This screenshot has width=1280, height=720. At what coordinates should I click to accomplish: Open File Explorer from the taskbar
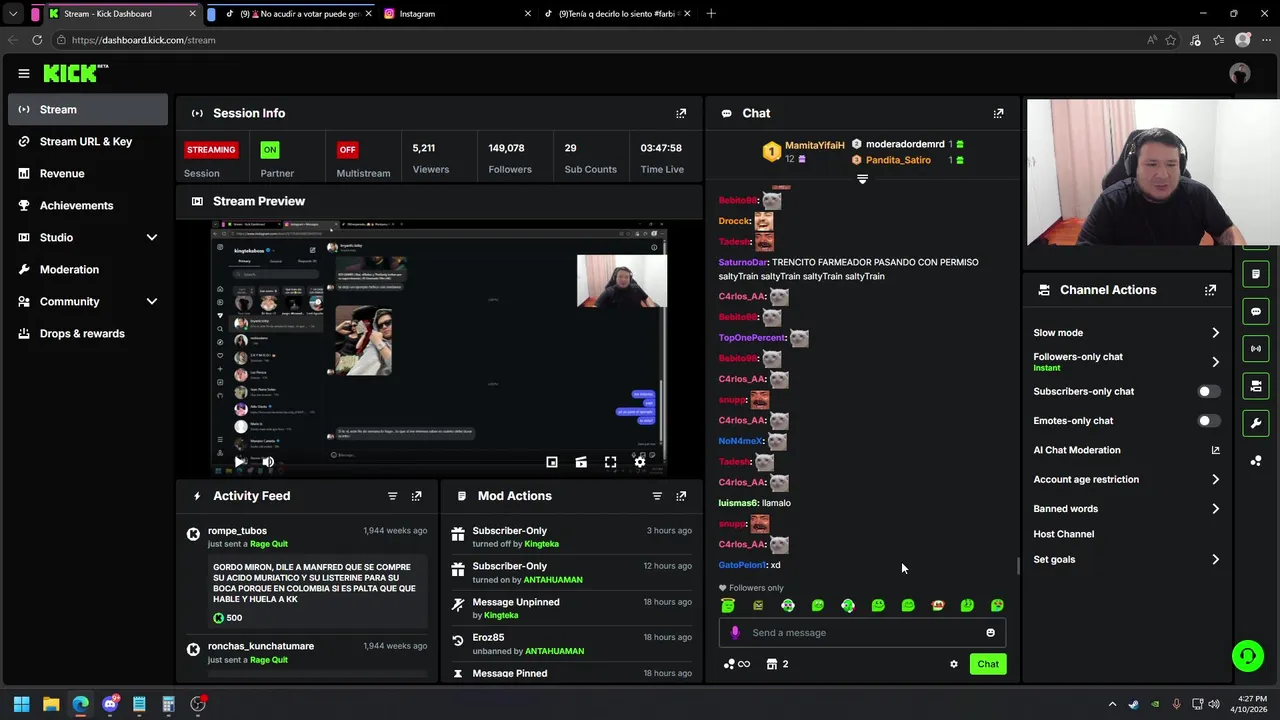coord(51,704)
